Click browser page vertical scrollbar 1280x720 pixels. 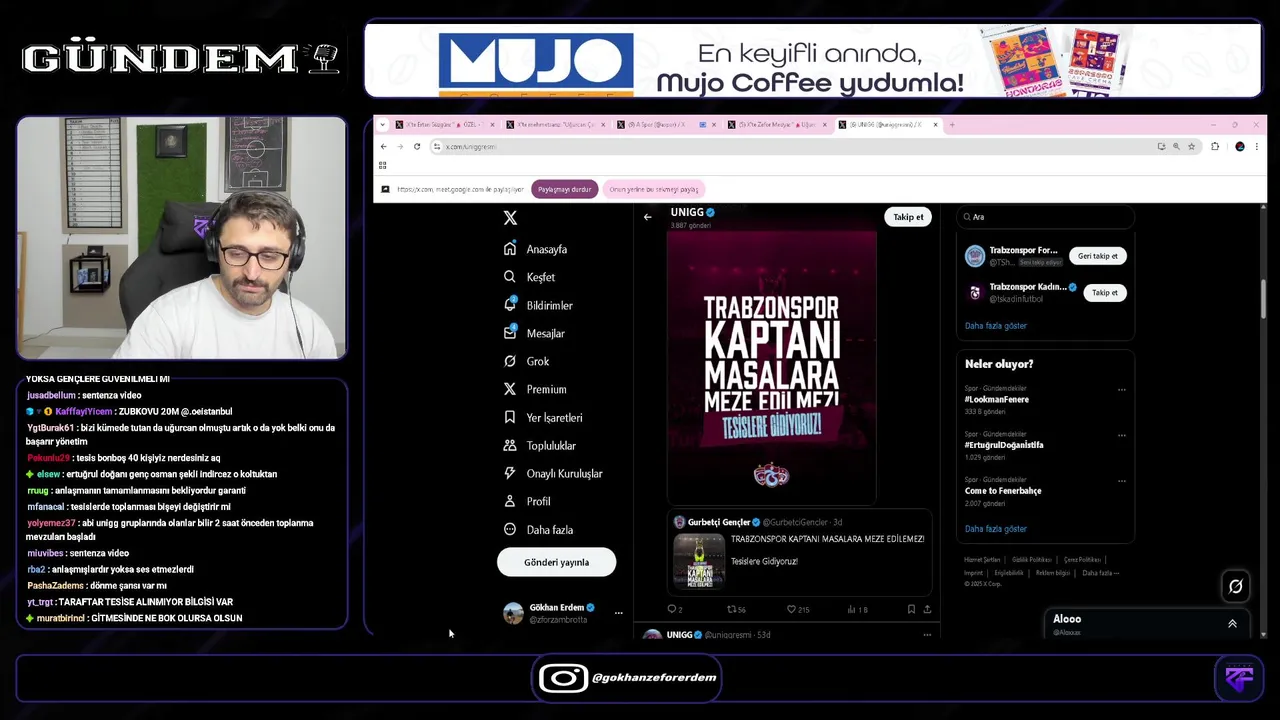point(1263,300)
